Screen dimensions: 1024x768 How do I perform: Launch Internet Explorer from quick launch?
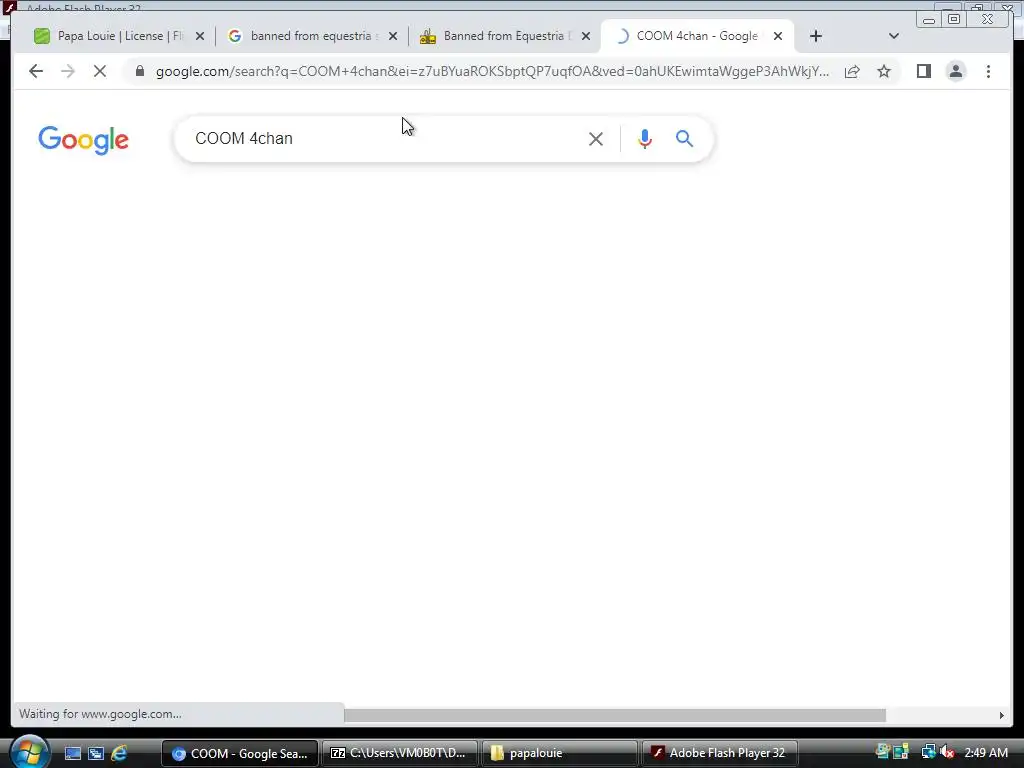coord(120,753)
